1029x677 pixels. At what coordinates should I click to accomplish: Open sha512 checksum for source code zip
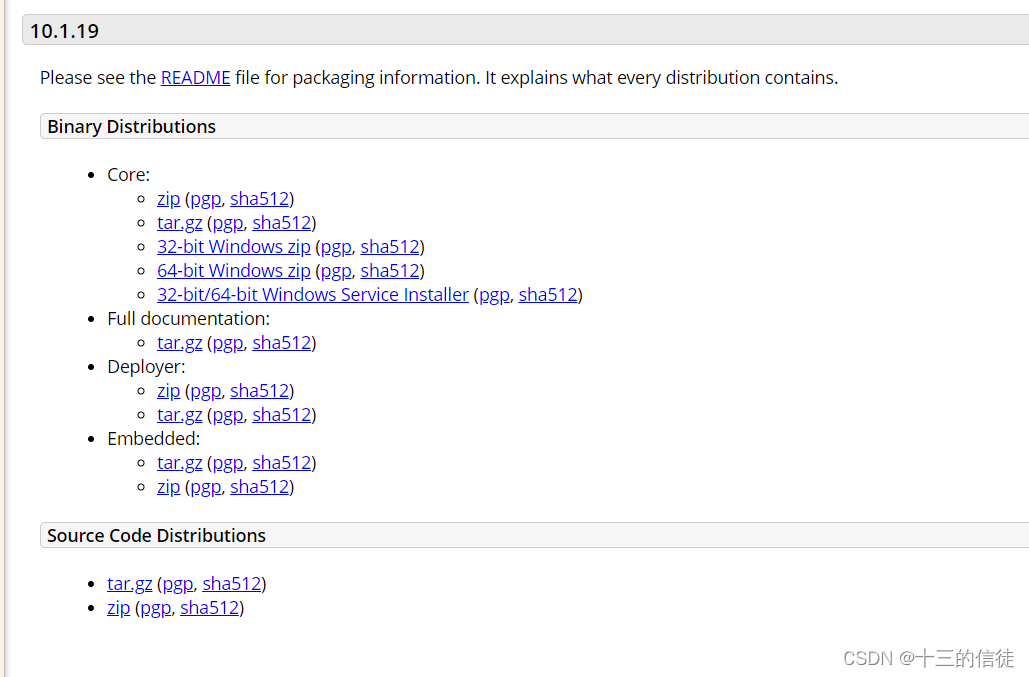(x=209, y=608)
